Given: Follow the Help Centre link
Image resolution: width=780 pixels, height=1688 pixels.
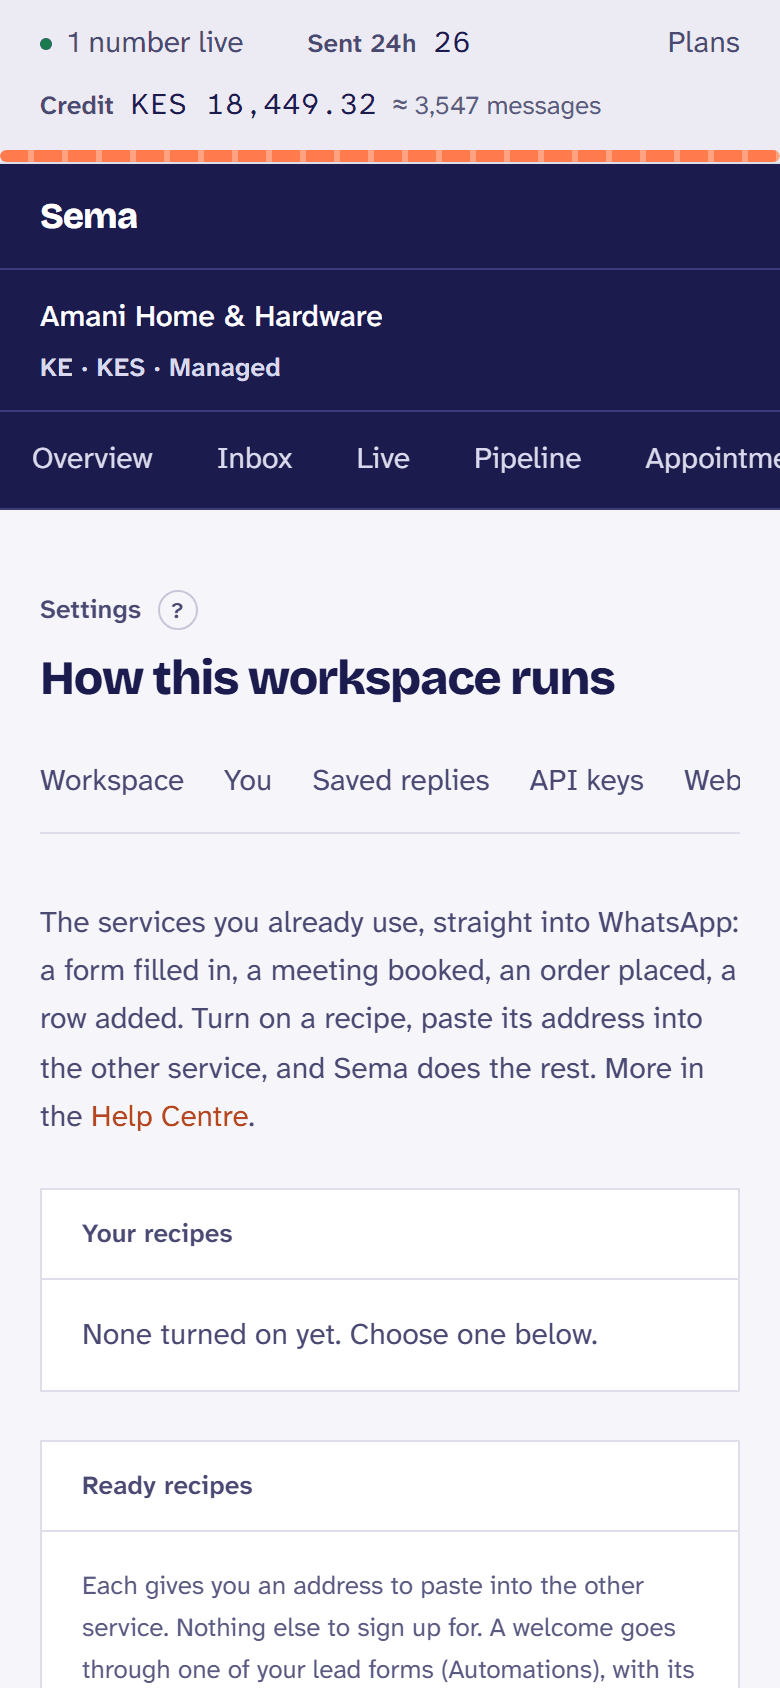Looking at the screenshot, I should point(170,1116).
